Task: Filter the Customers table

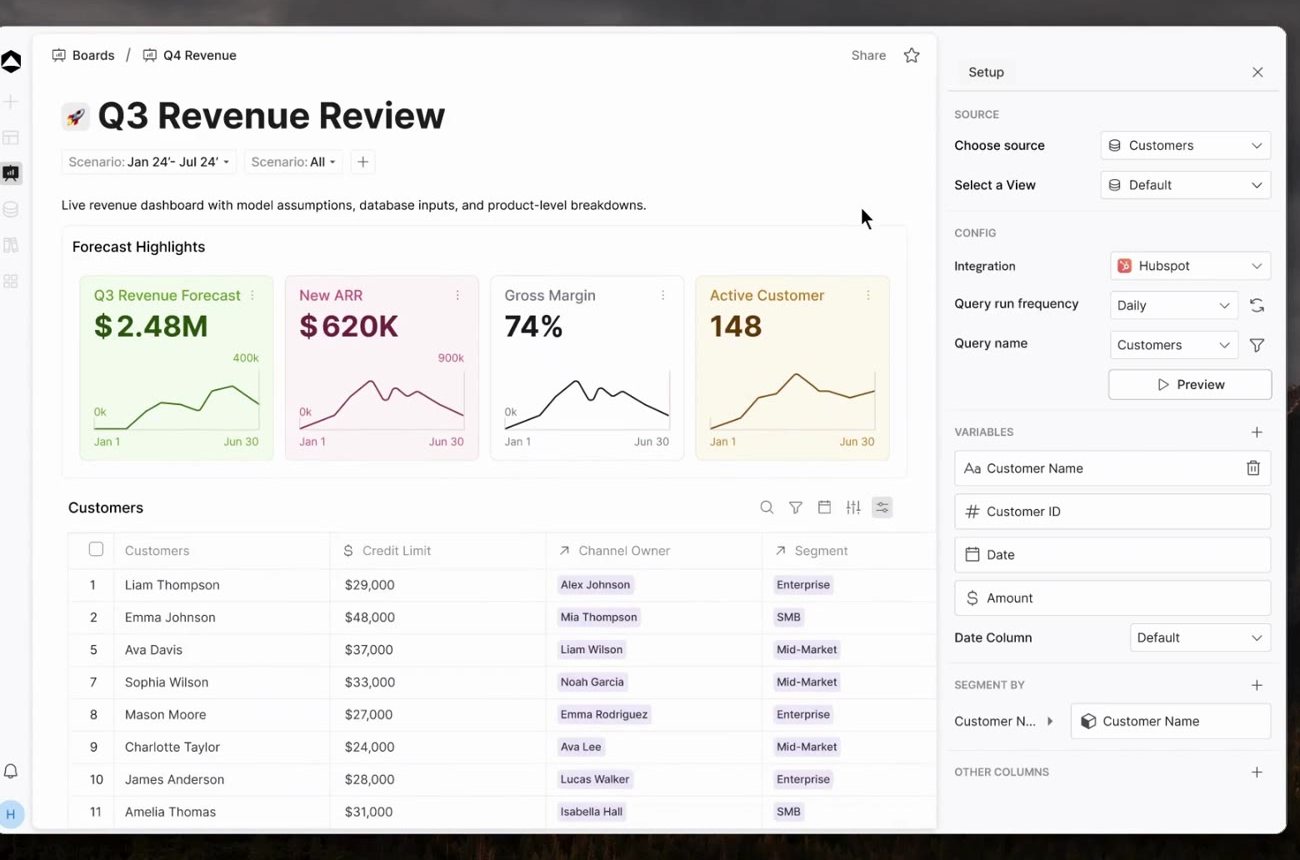Action: coord(795,508)
